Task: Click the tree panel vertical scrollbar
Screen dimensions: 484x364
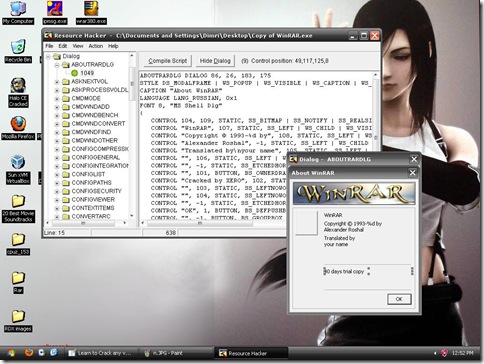Action: pyautogui.click(x=132, y=136)
